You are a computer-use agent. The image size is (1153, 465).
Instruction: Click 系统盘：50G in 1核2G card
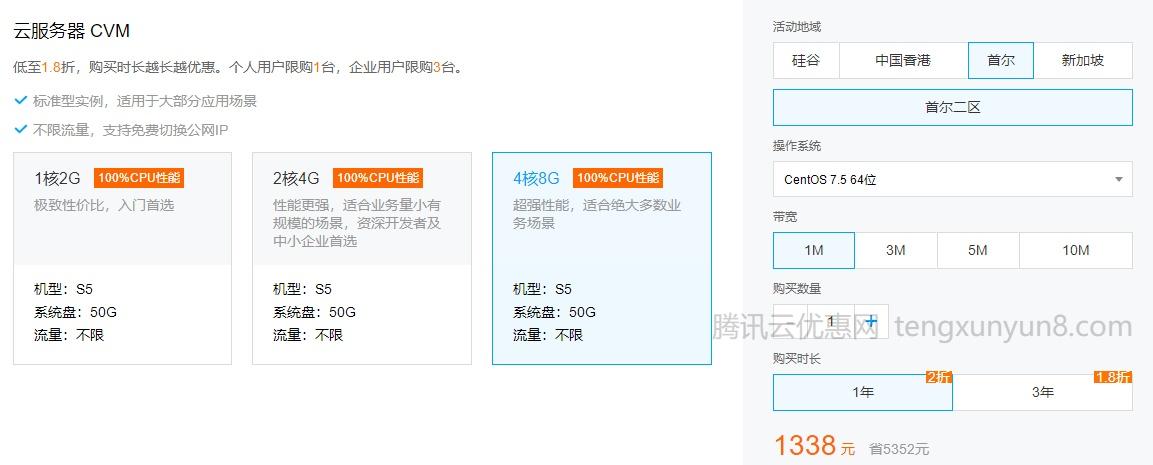(75, 312)
